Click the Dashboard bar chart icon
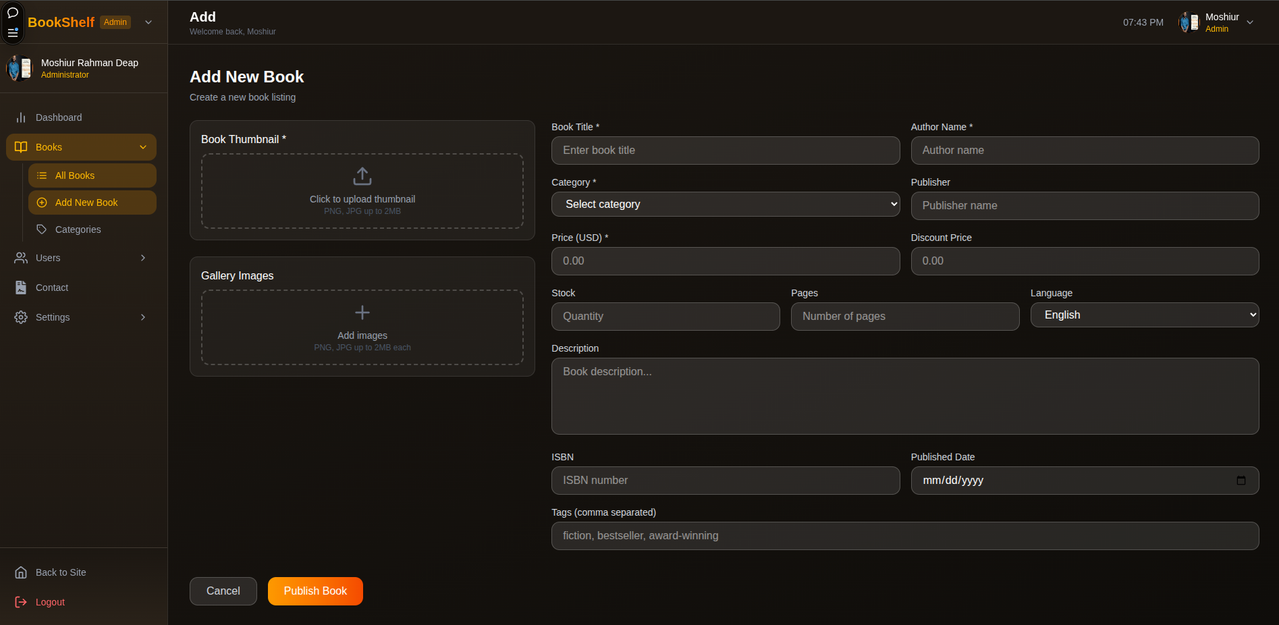This screenshot has height=625, width=1279. [21, 117]
